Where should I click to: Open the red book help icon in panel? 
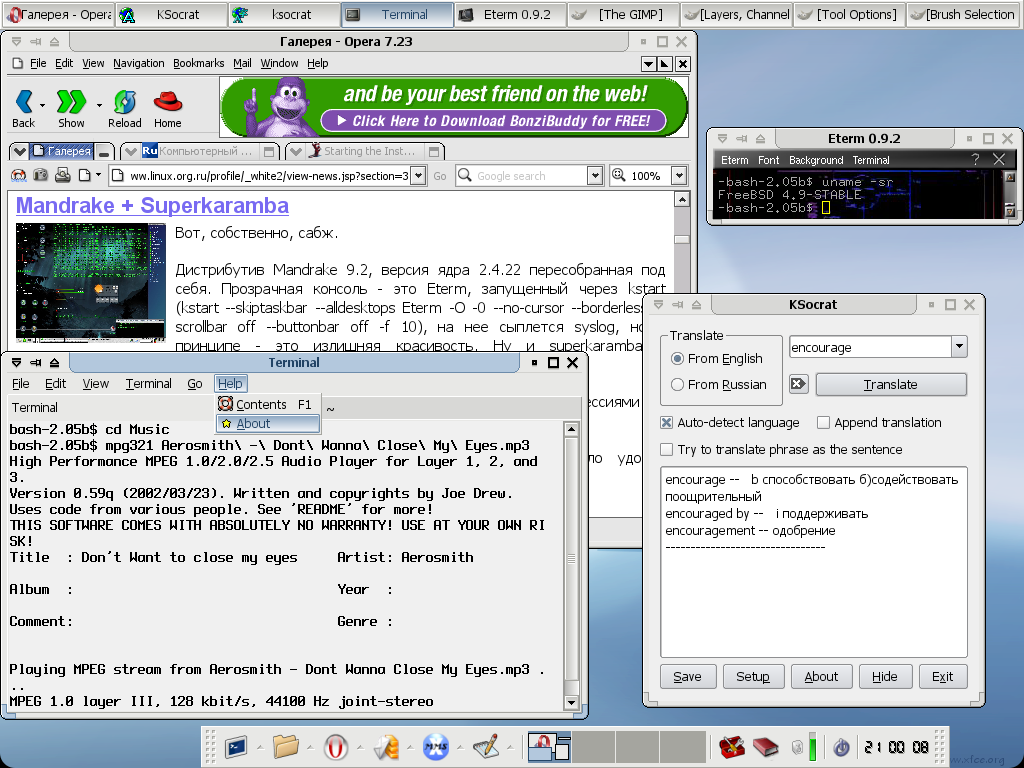coord(765,746)
